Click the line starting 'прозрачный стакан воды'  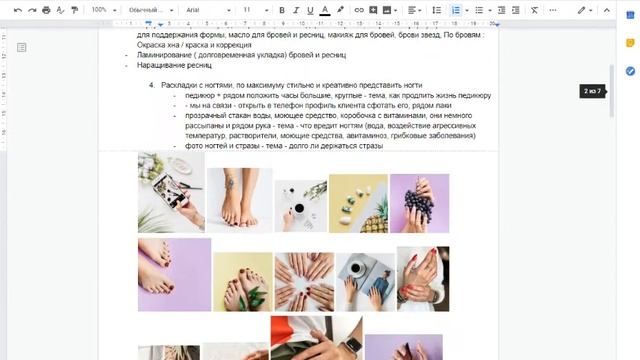click(329, 116)
